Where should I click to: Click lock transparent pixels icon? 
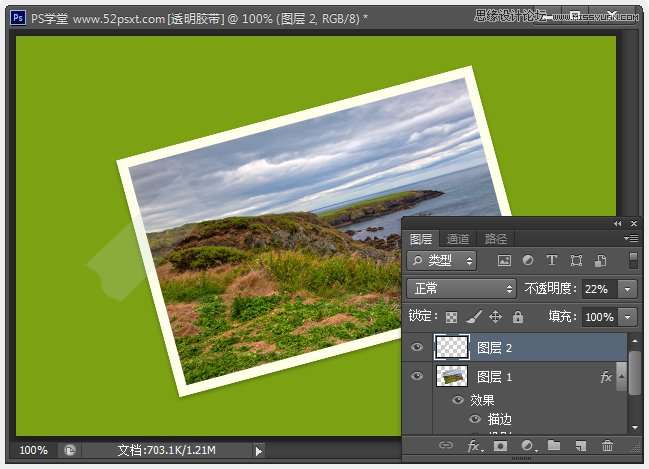coord(452,317)
